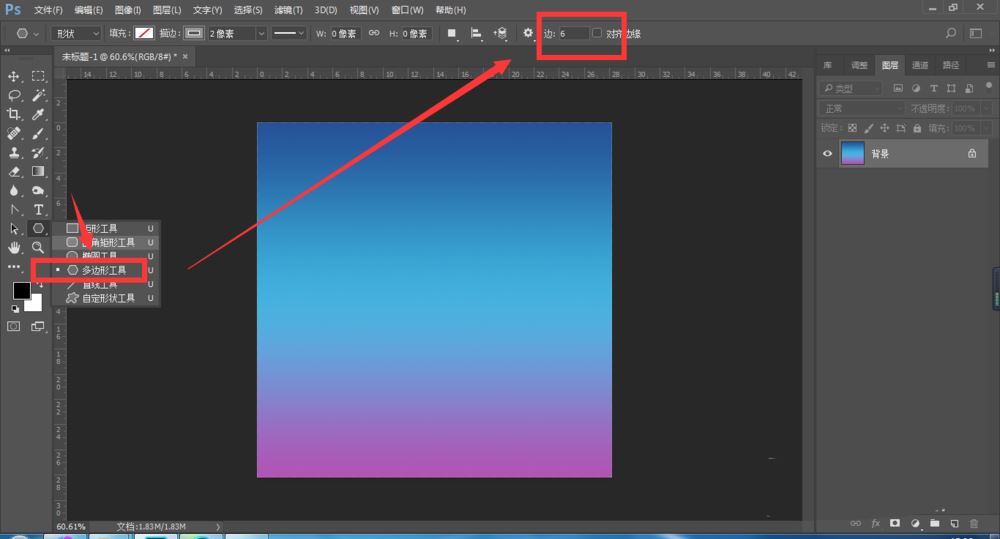Enable the 对齐边缘 checkbox
Image resolution: width=1000 pixels, height=539 pixels.
596,33
